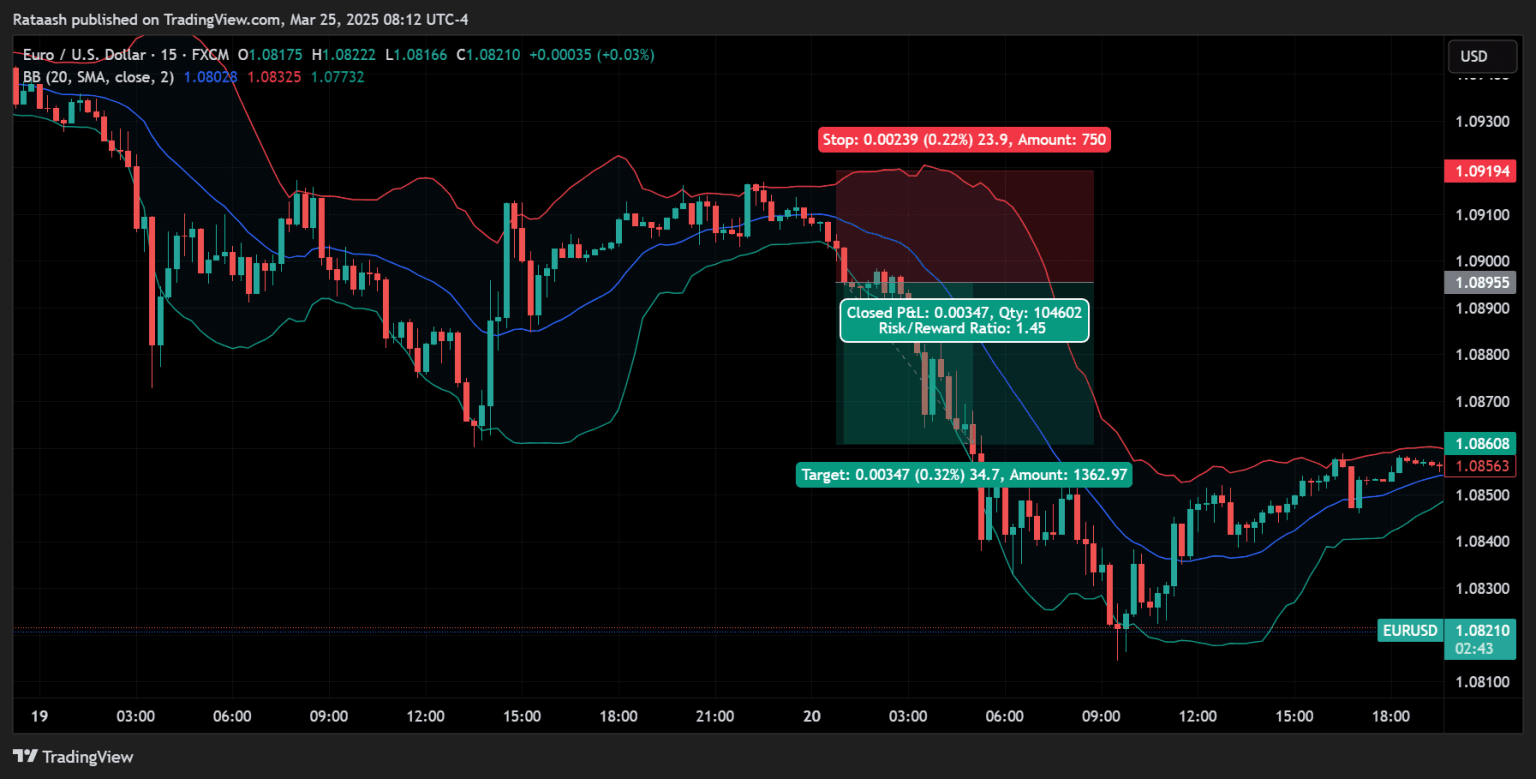Click the red Stop label of the position tool
The width and height of the screenshot is (1536, 779).
pyautogui.click(x=964, y=139)
